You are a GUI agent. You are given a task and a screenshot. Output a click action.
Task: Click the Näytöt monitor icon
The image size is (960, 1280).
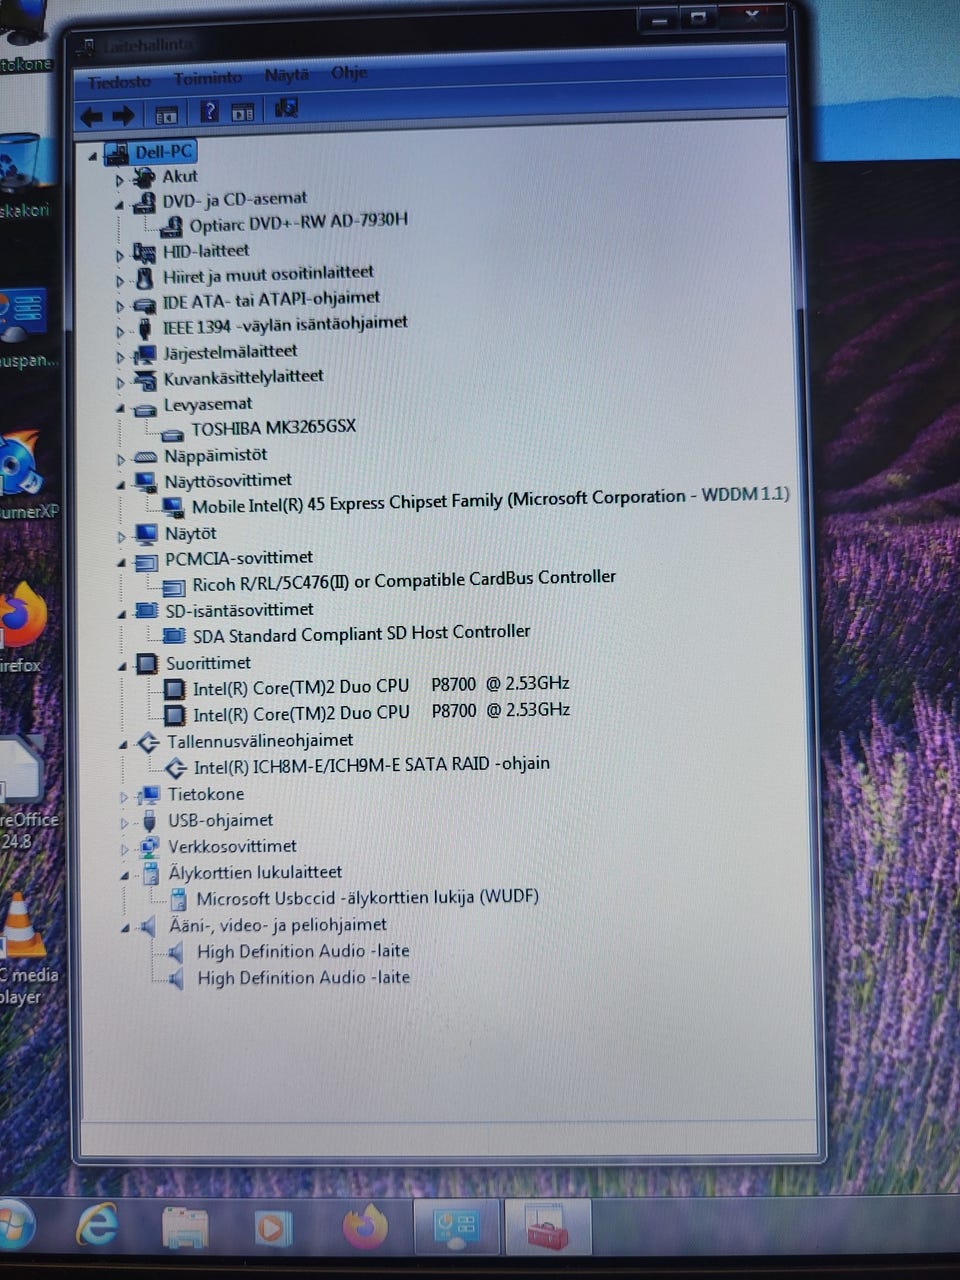(147, 534)
